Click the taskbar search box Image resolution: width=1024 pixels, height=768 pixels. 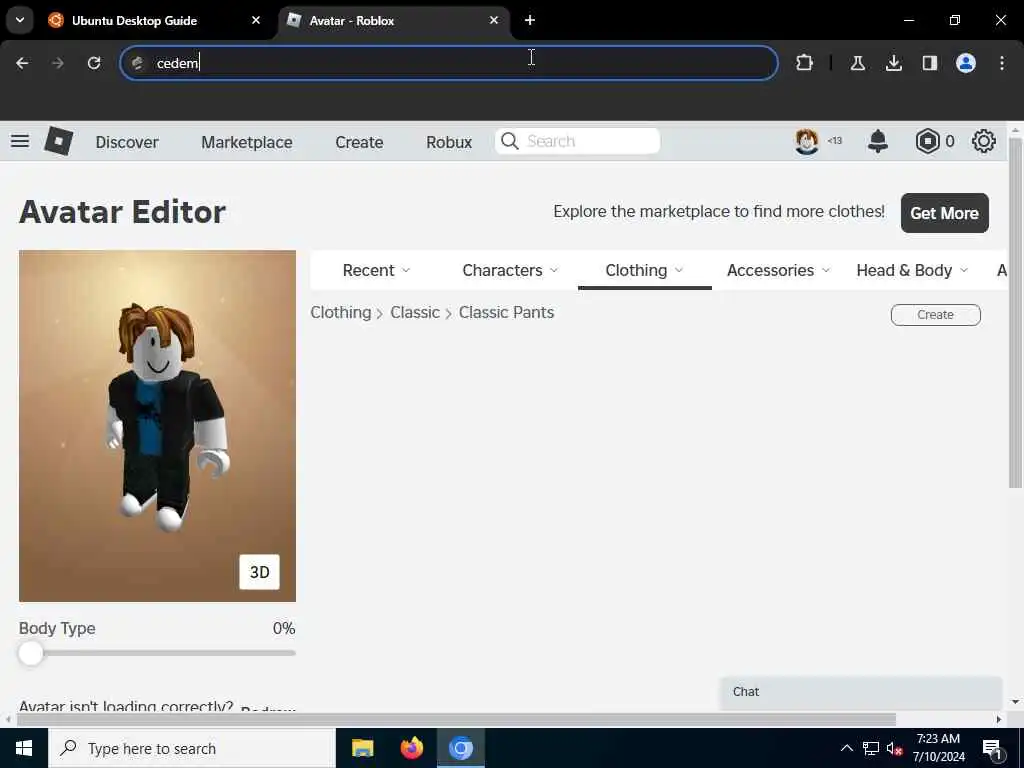(x=192, y=748)
